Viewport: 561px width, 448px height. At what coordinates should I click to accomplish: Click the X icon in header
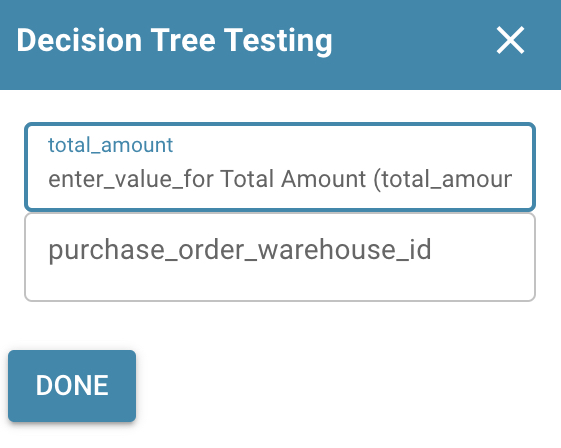pyautogui.click(x=511, y=40)
